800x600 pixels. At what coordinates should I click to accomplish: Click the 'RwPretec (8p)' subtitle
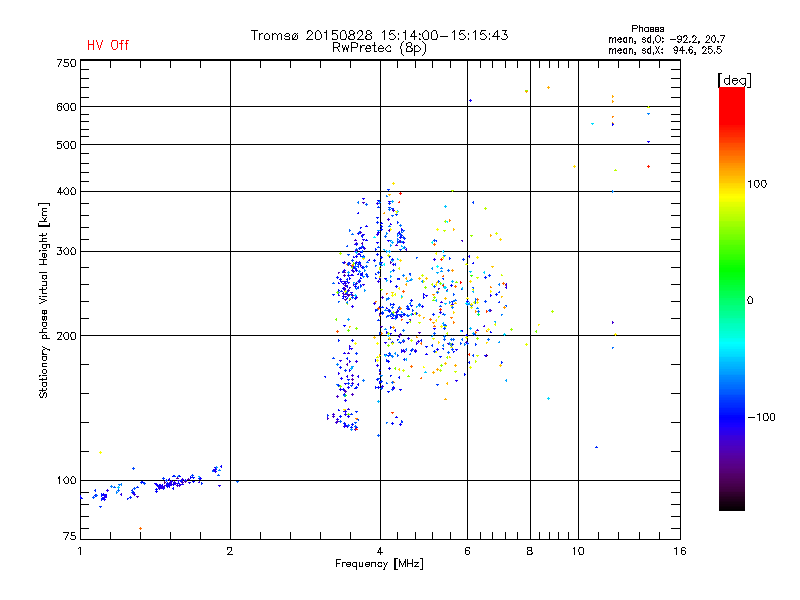(379, 48)
